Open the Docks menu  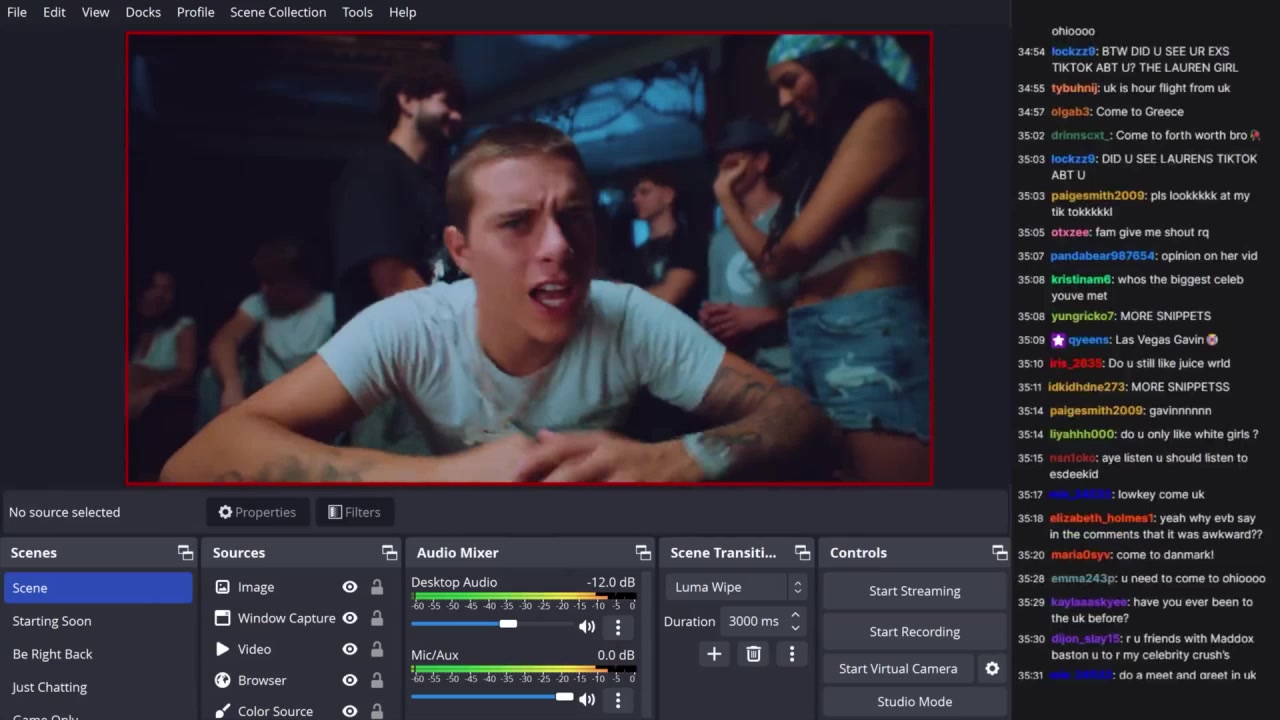[x=143, y=12]
